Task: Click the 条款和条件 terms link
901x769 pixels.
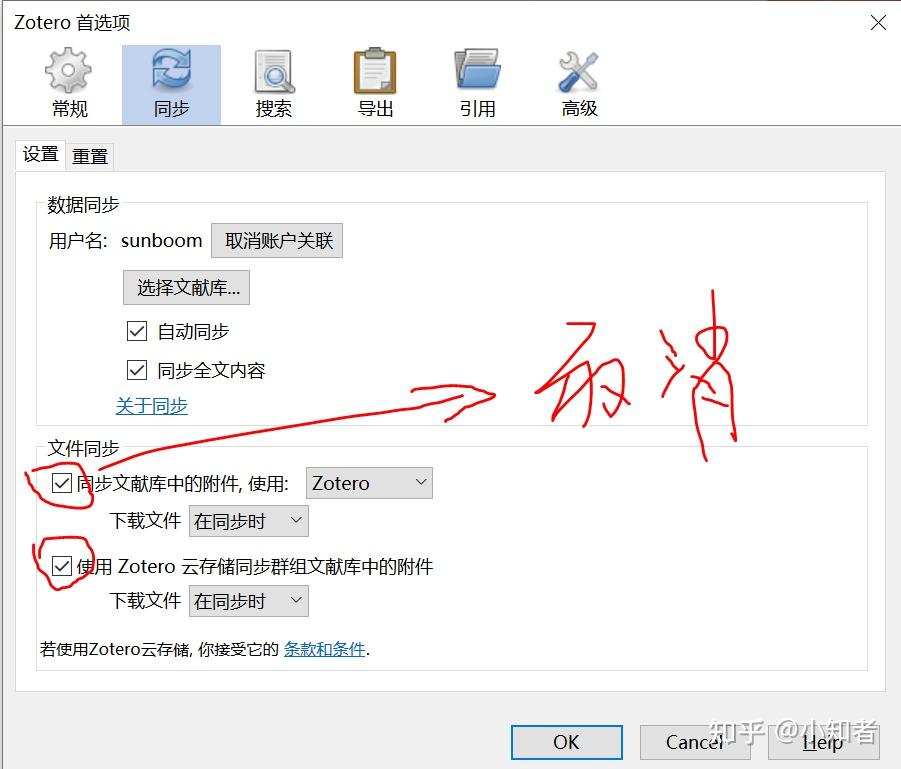Action: 324,648
